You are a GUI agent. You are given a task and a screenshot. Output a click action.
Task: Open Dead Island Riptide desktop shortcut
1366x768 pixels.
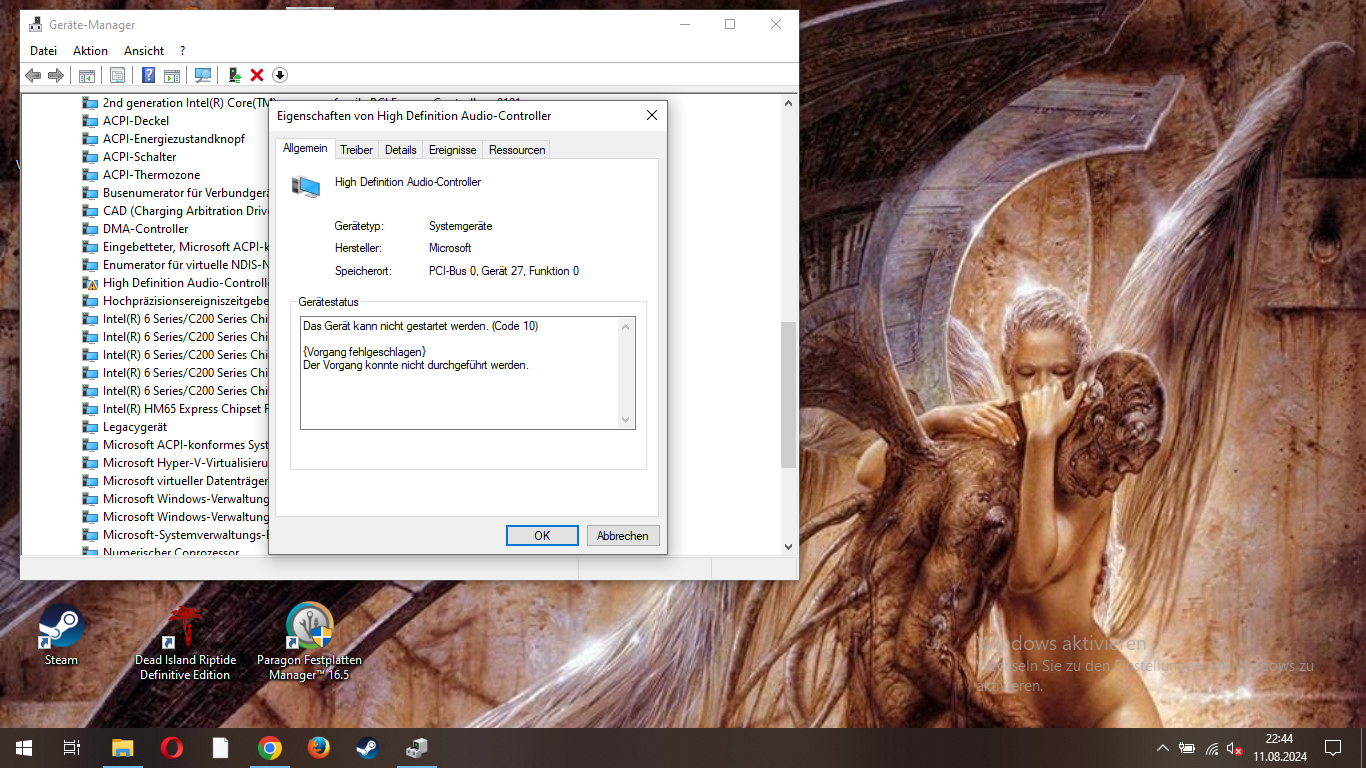[186, 642]
